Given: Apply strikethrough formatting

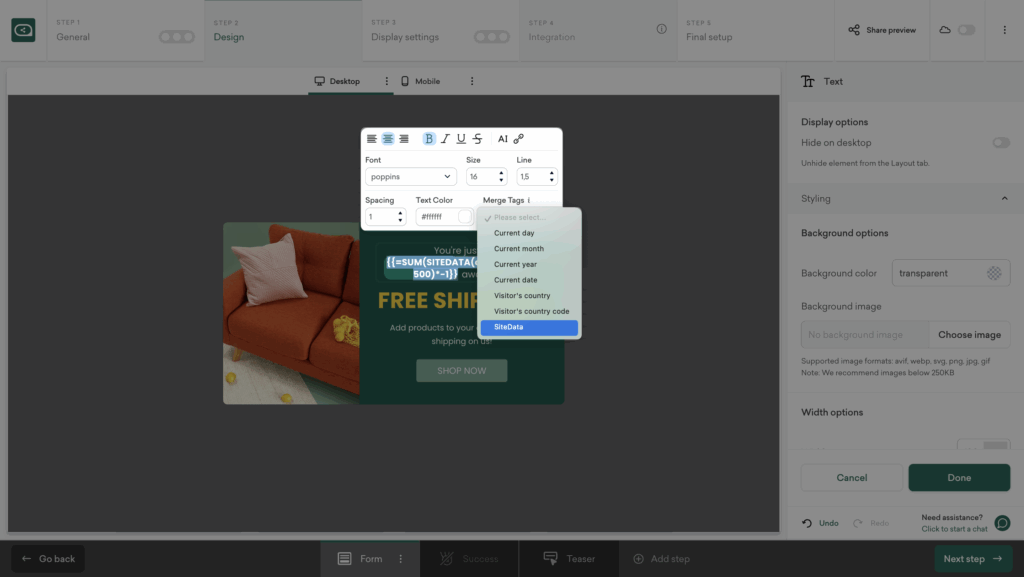Looking at the screenshot, I should [477, 139].
